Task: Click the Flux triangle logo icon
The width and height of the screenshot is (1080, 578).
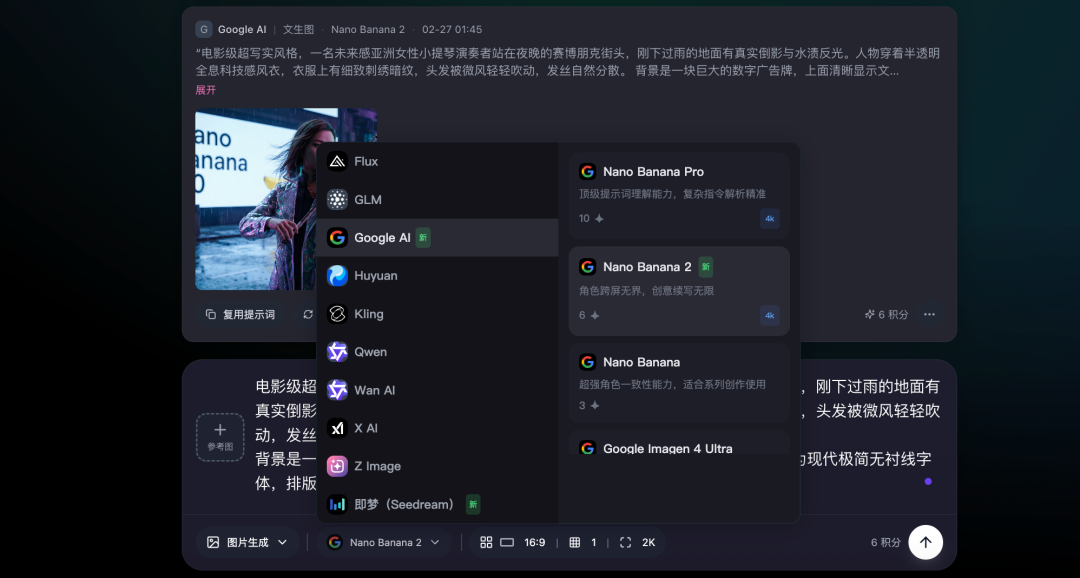Action: [337, 161]
